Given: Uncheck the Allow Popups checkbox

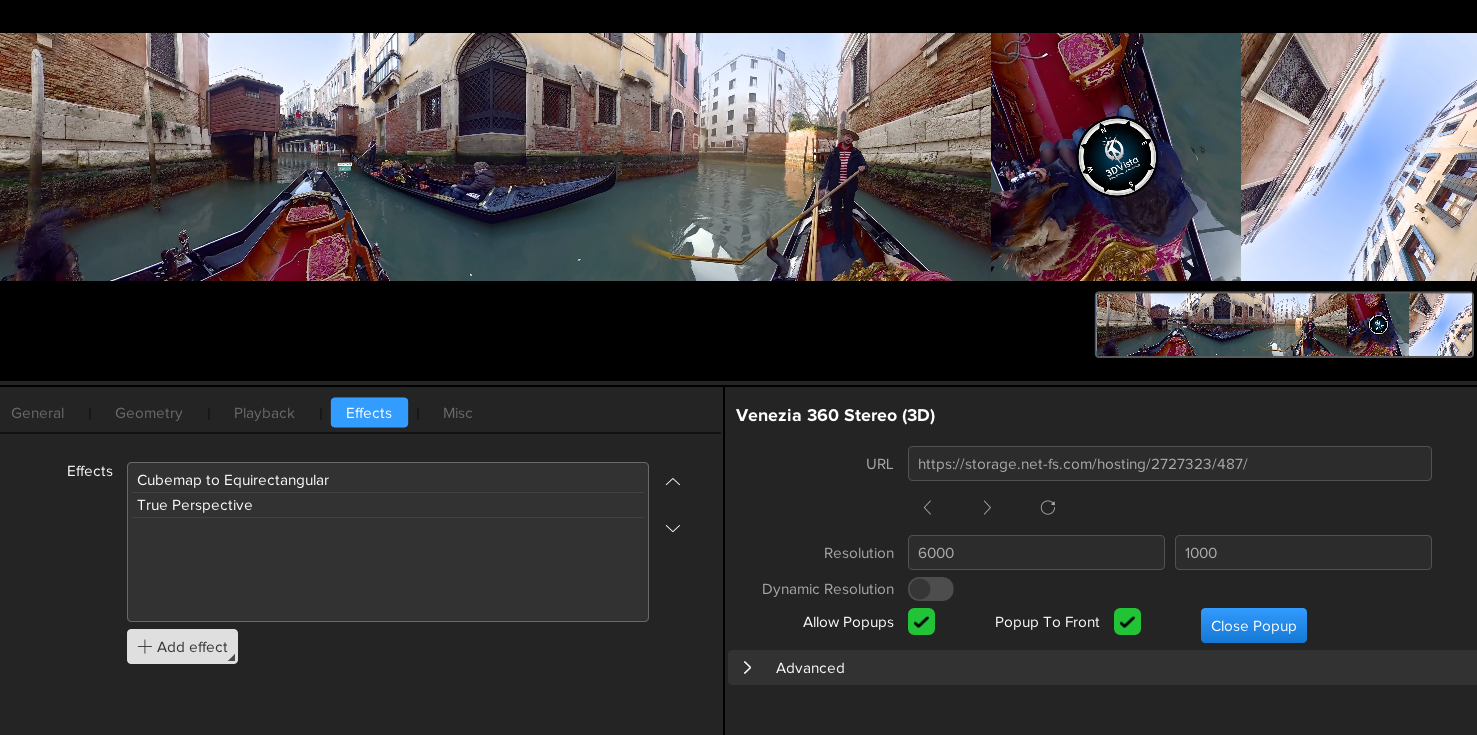Looking at the screenshot, I should click(x=921, y=622).
